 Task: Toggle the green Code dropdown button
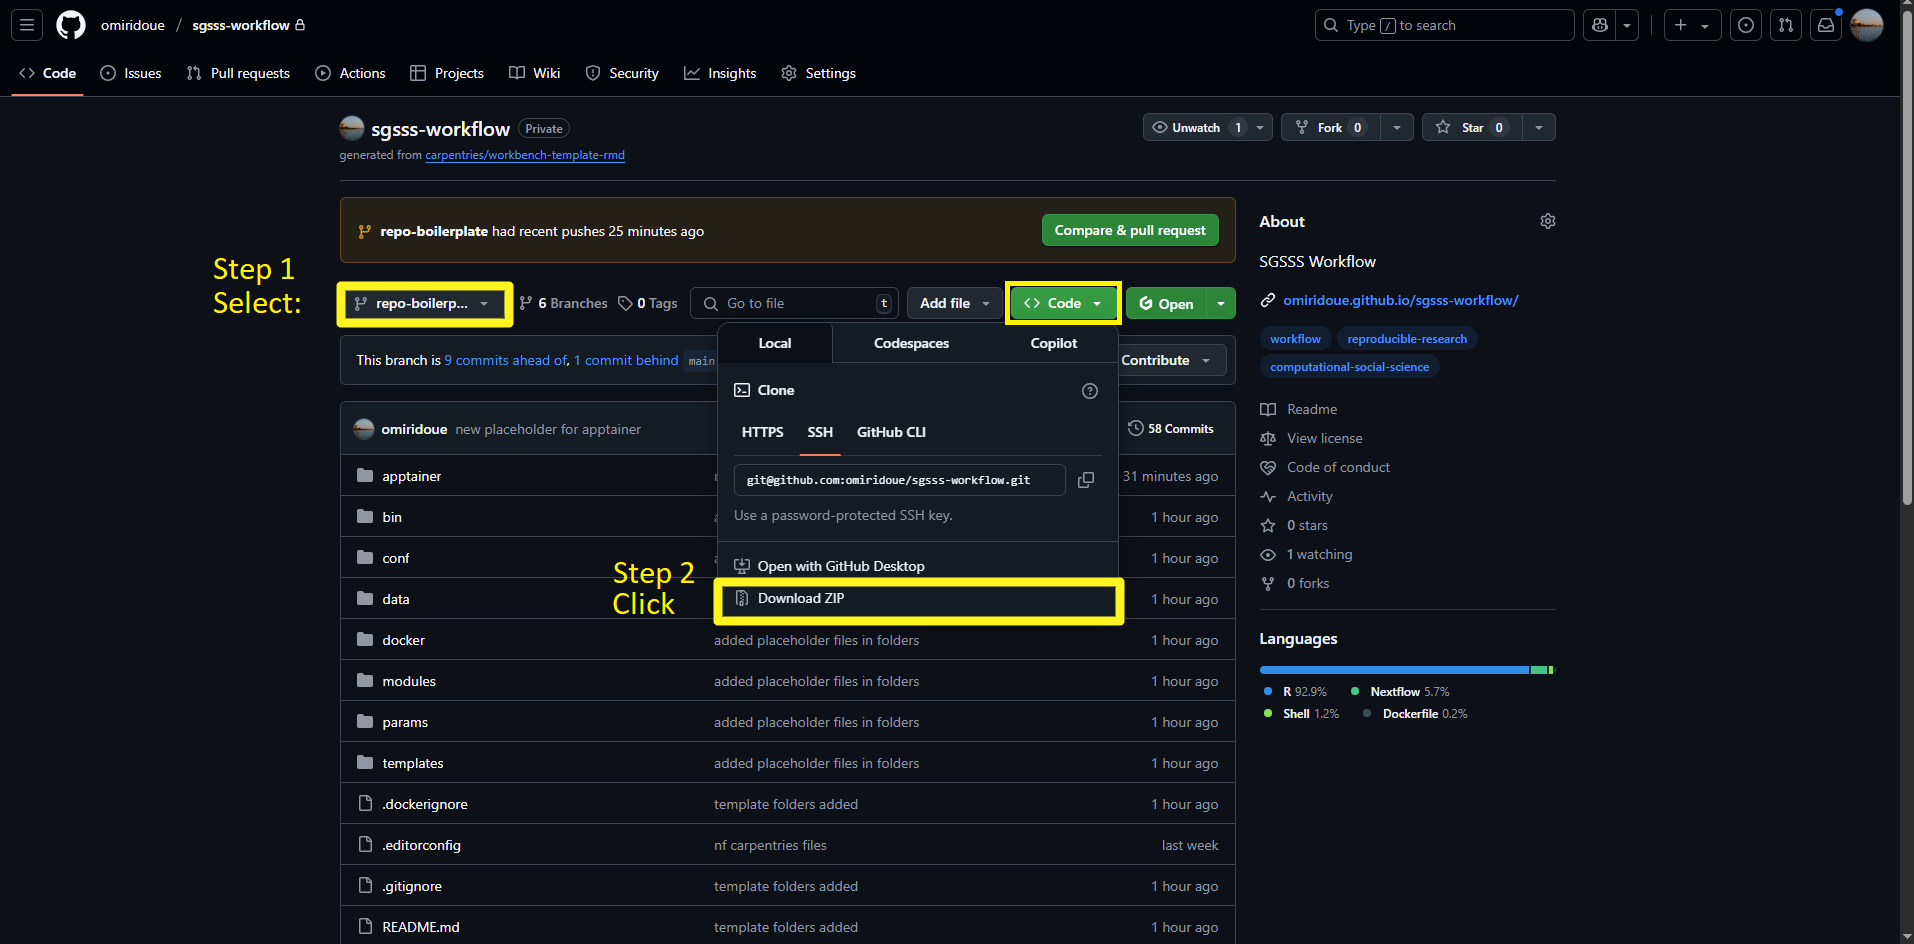[1063, 303]
